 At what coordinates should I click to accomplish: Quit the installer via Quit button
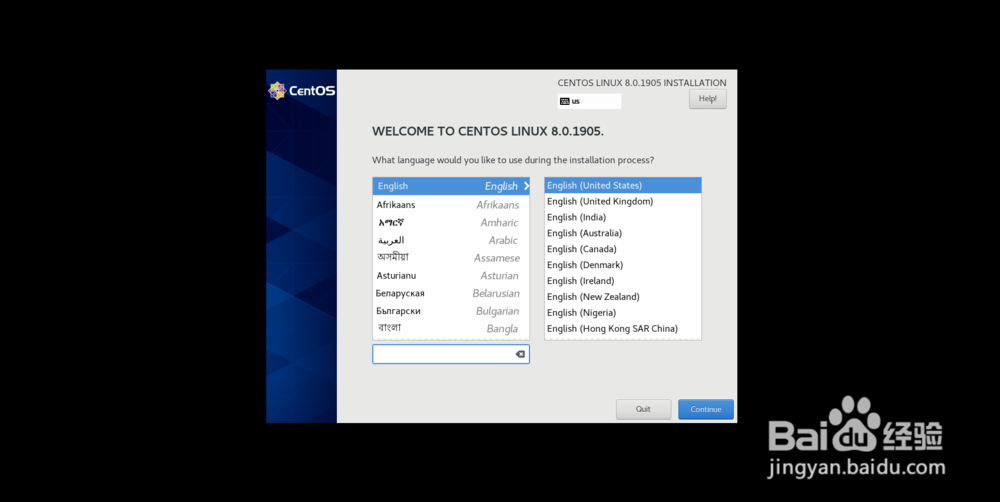tap(643, 410)
